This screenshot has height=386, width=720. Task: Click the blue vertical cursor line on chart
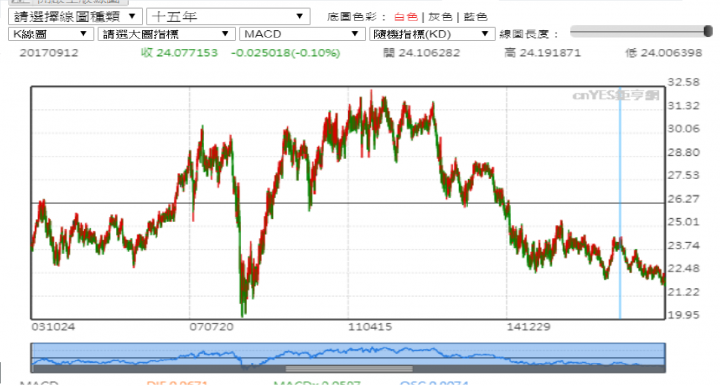[620, 202]
